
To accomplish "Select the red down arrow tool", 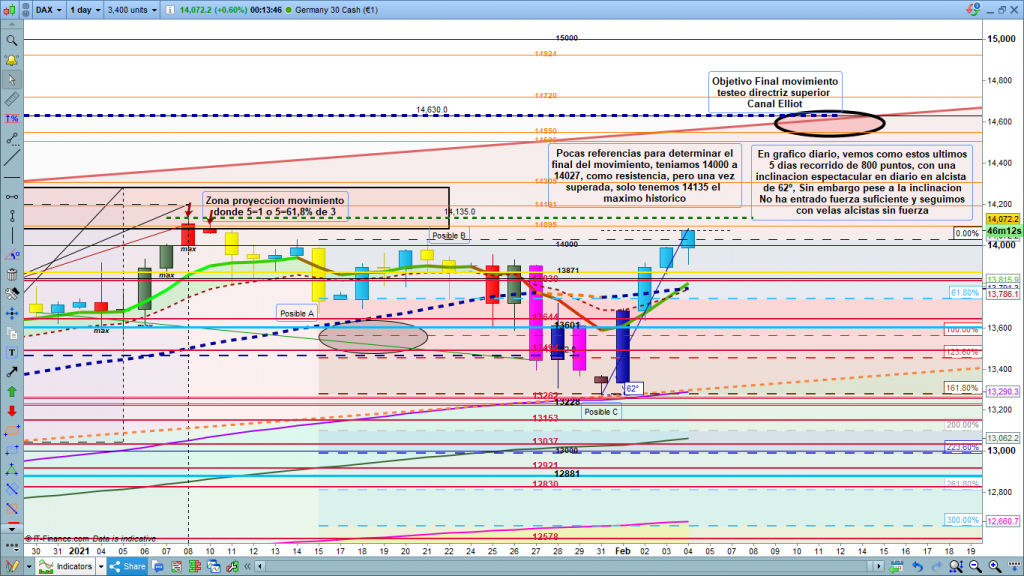I will 12,410.
